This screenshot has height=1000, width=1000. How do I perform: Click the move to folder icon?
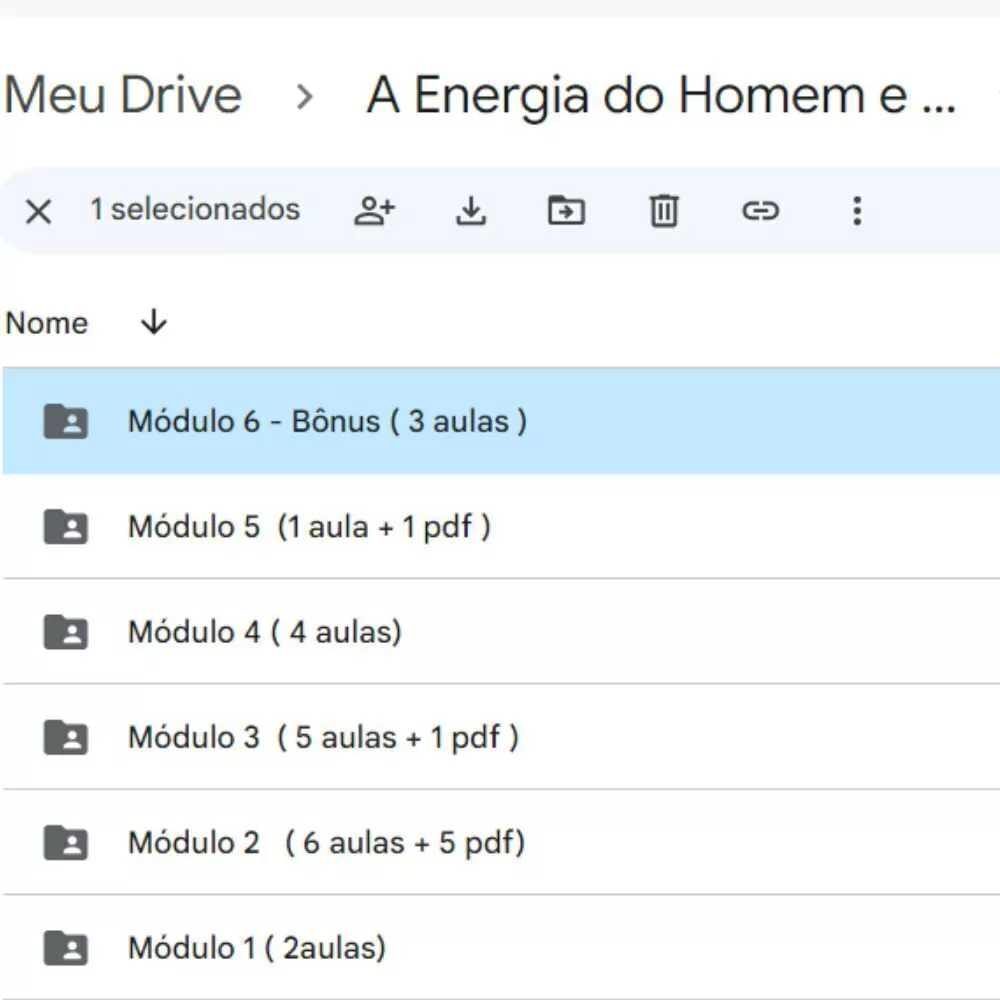566,211
